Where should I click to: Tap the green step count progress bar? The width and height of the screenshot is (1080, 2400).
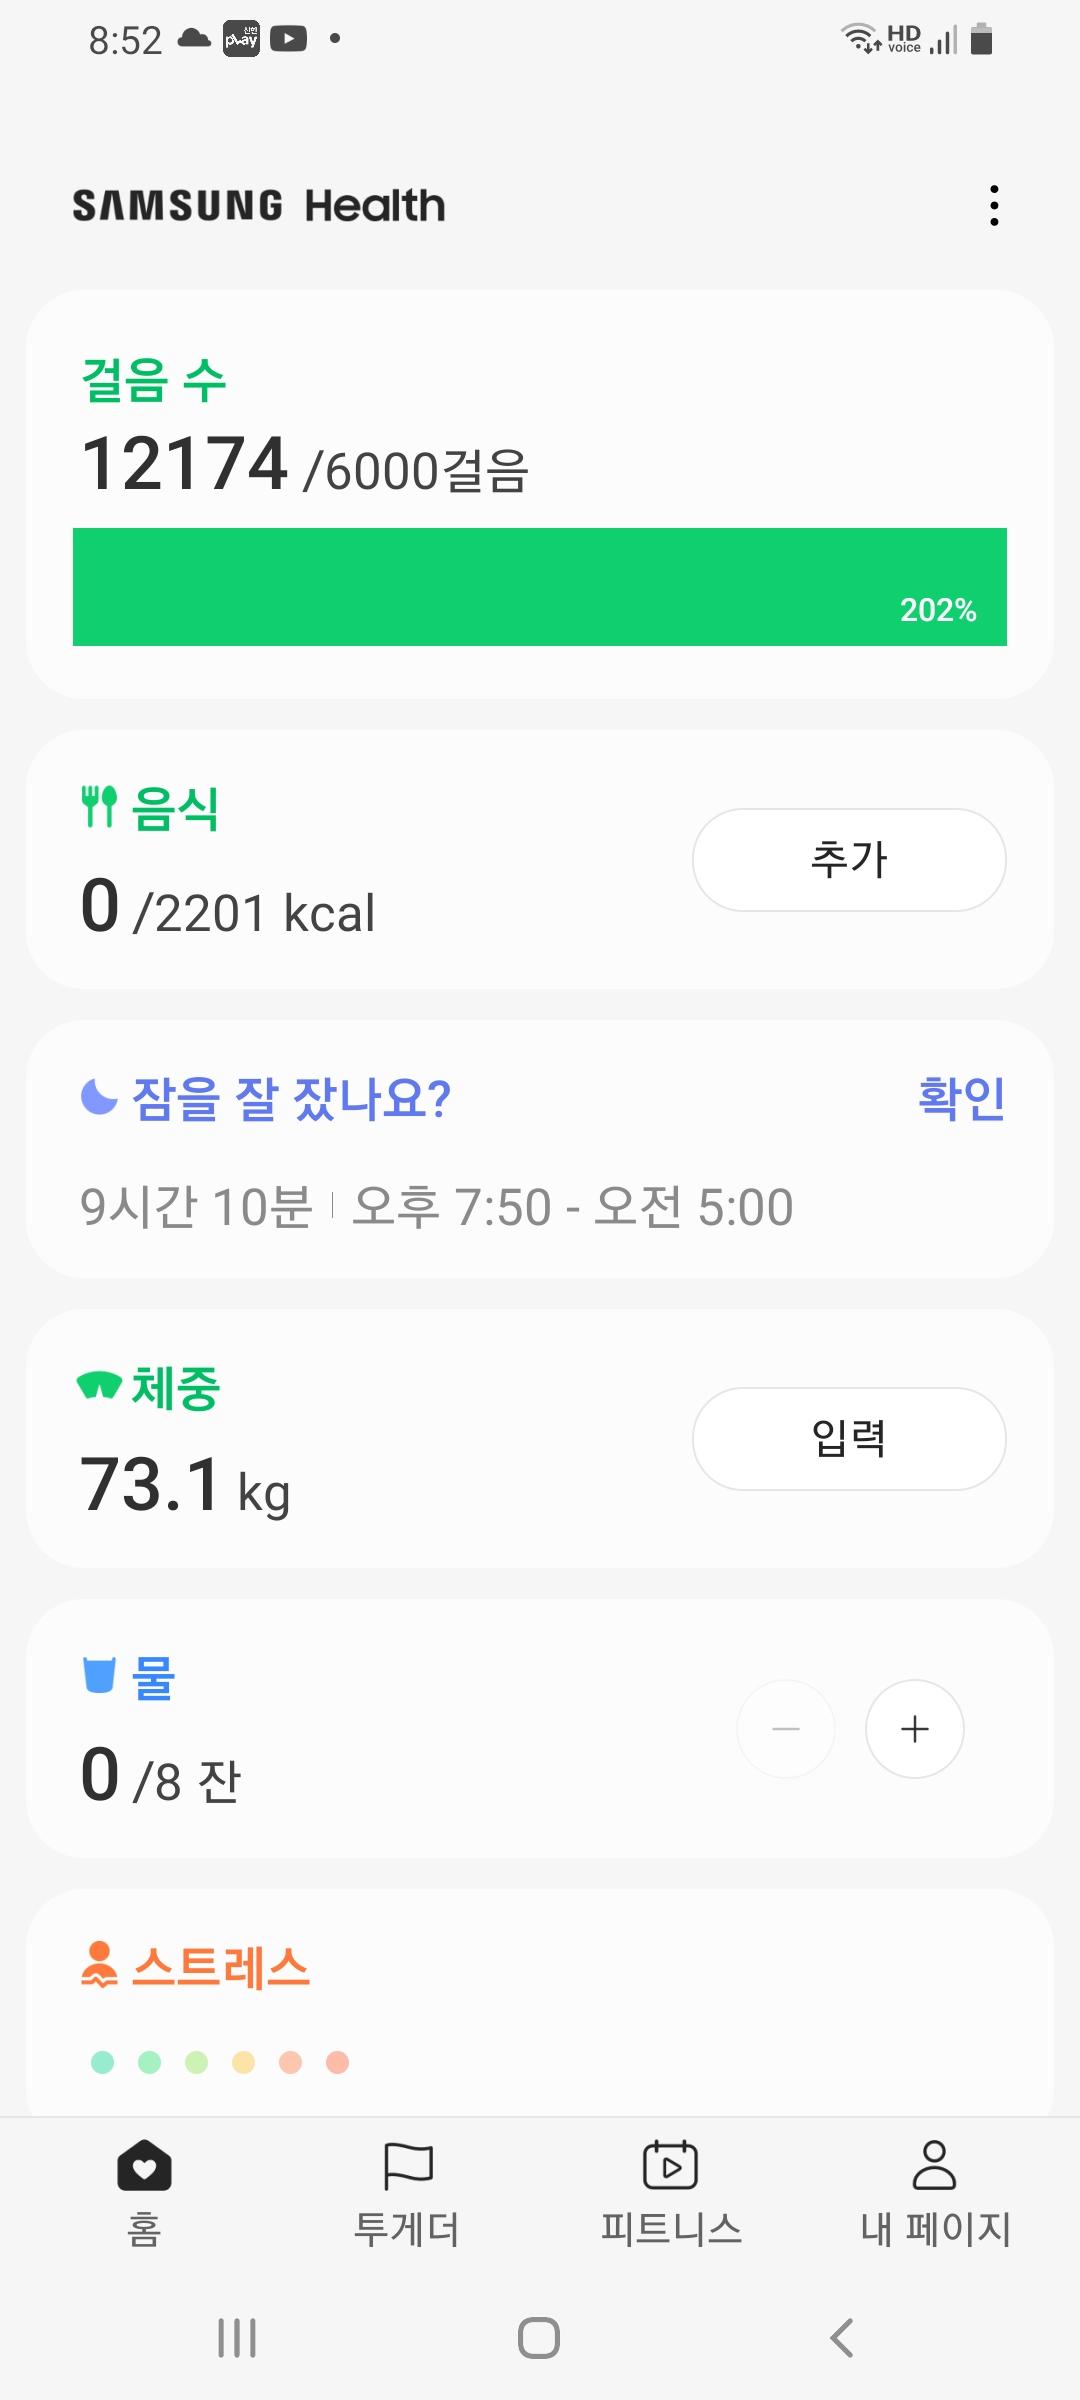pyautogui.click(x=540, y=587)
